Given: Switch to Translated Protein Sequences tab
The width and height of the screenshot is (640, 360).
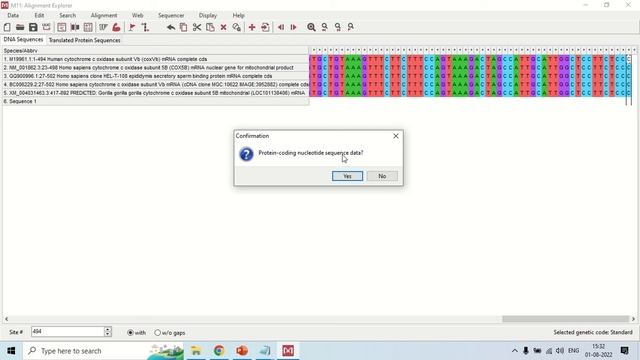Looking at the screenshot, I should (x=84, y=40).
